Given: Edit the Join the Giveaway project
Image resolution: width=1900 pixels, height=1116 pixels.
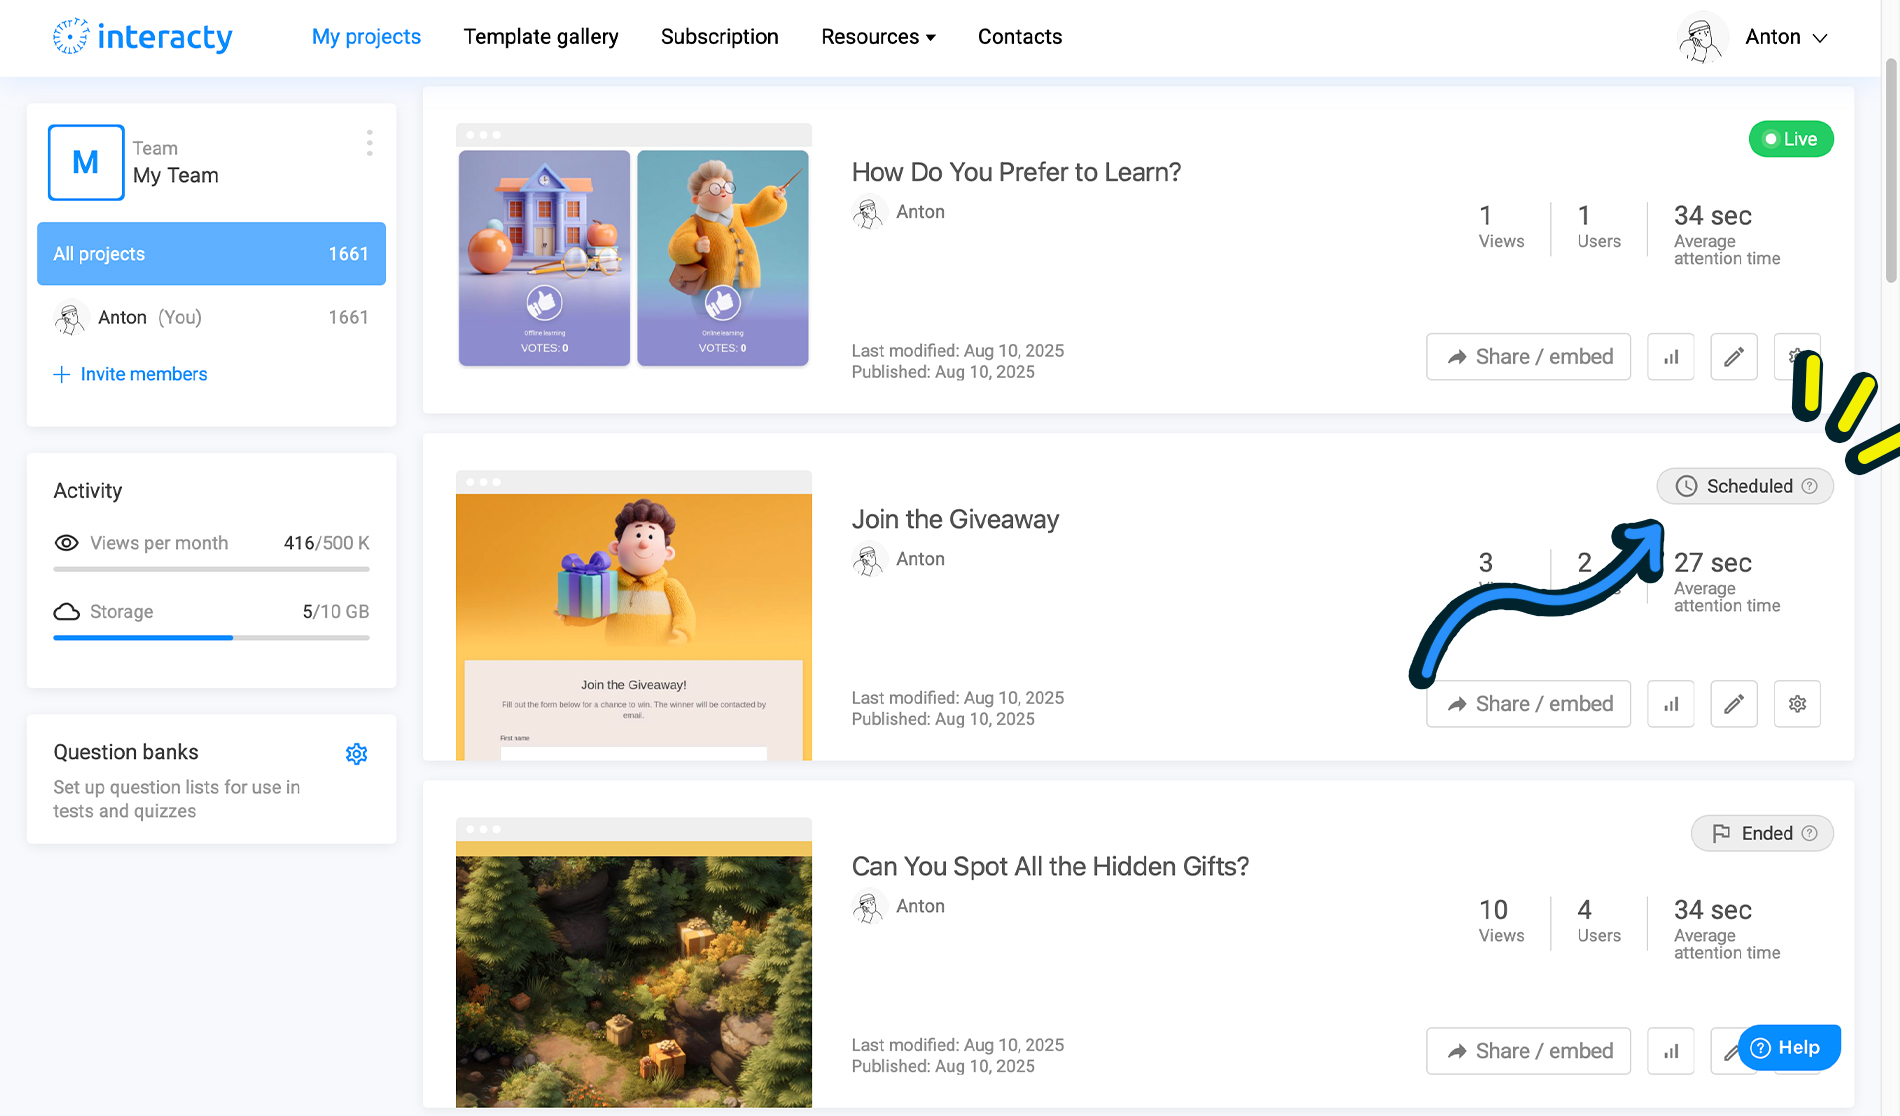Looking at the screenshot, I should pyautogui.click(x=1733, y=704).
